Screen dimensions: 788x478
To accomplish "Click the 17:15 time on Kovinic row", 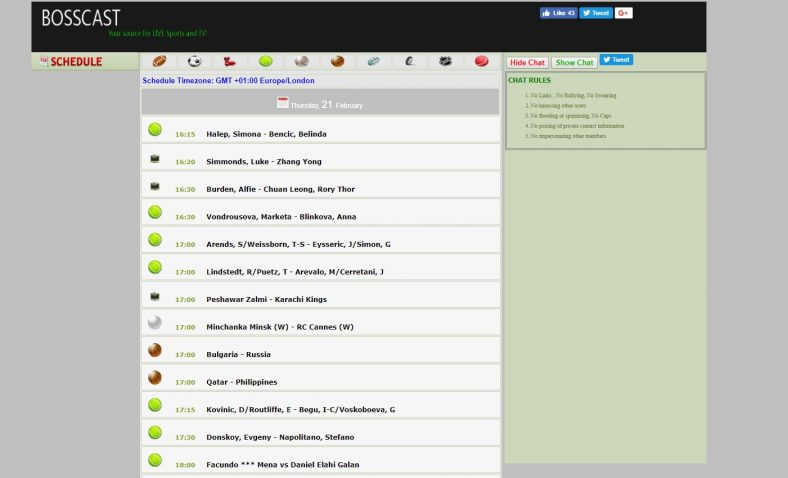I will tap(185, 410).
